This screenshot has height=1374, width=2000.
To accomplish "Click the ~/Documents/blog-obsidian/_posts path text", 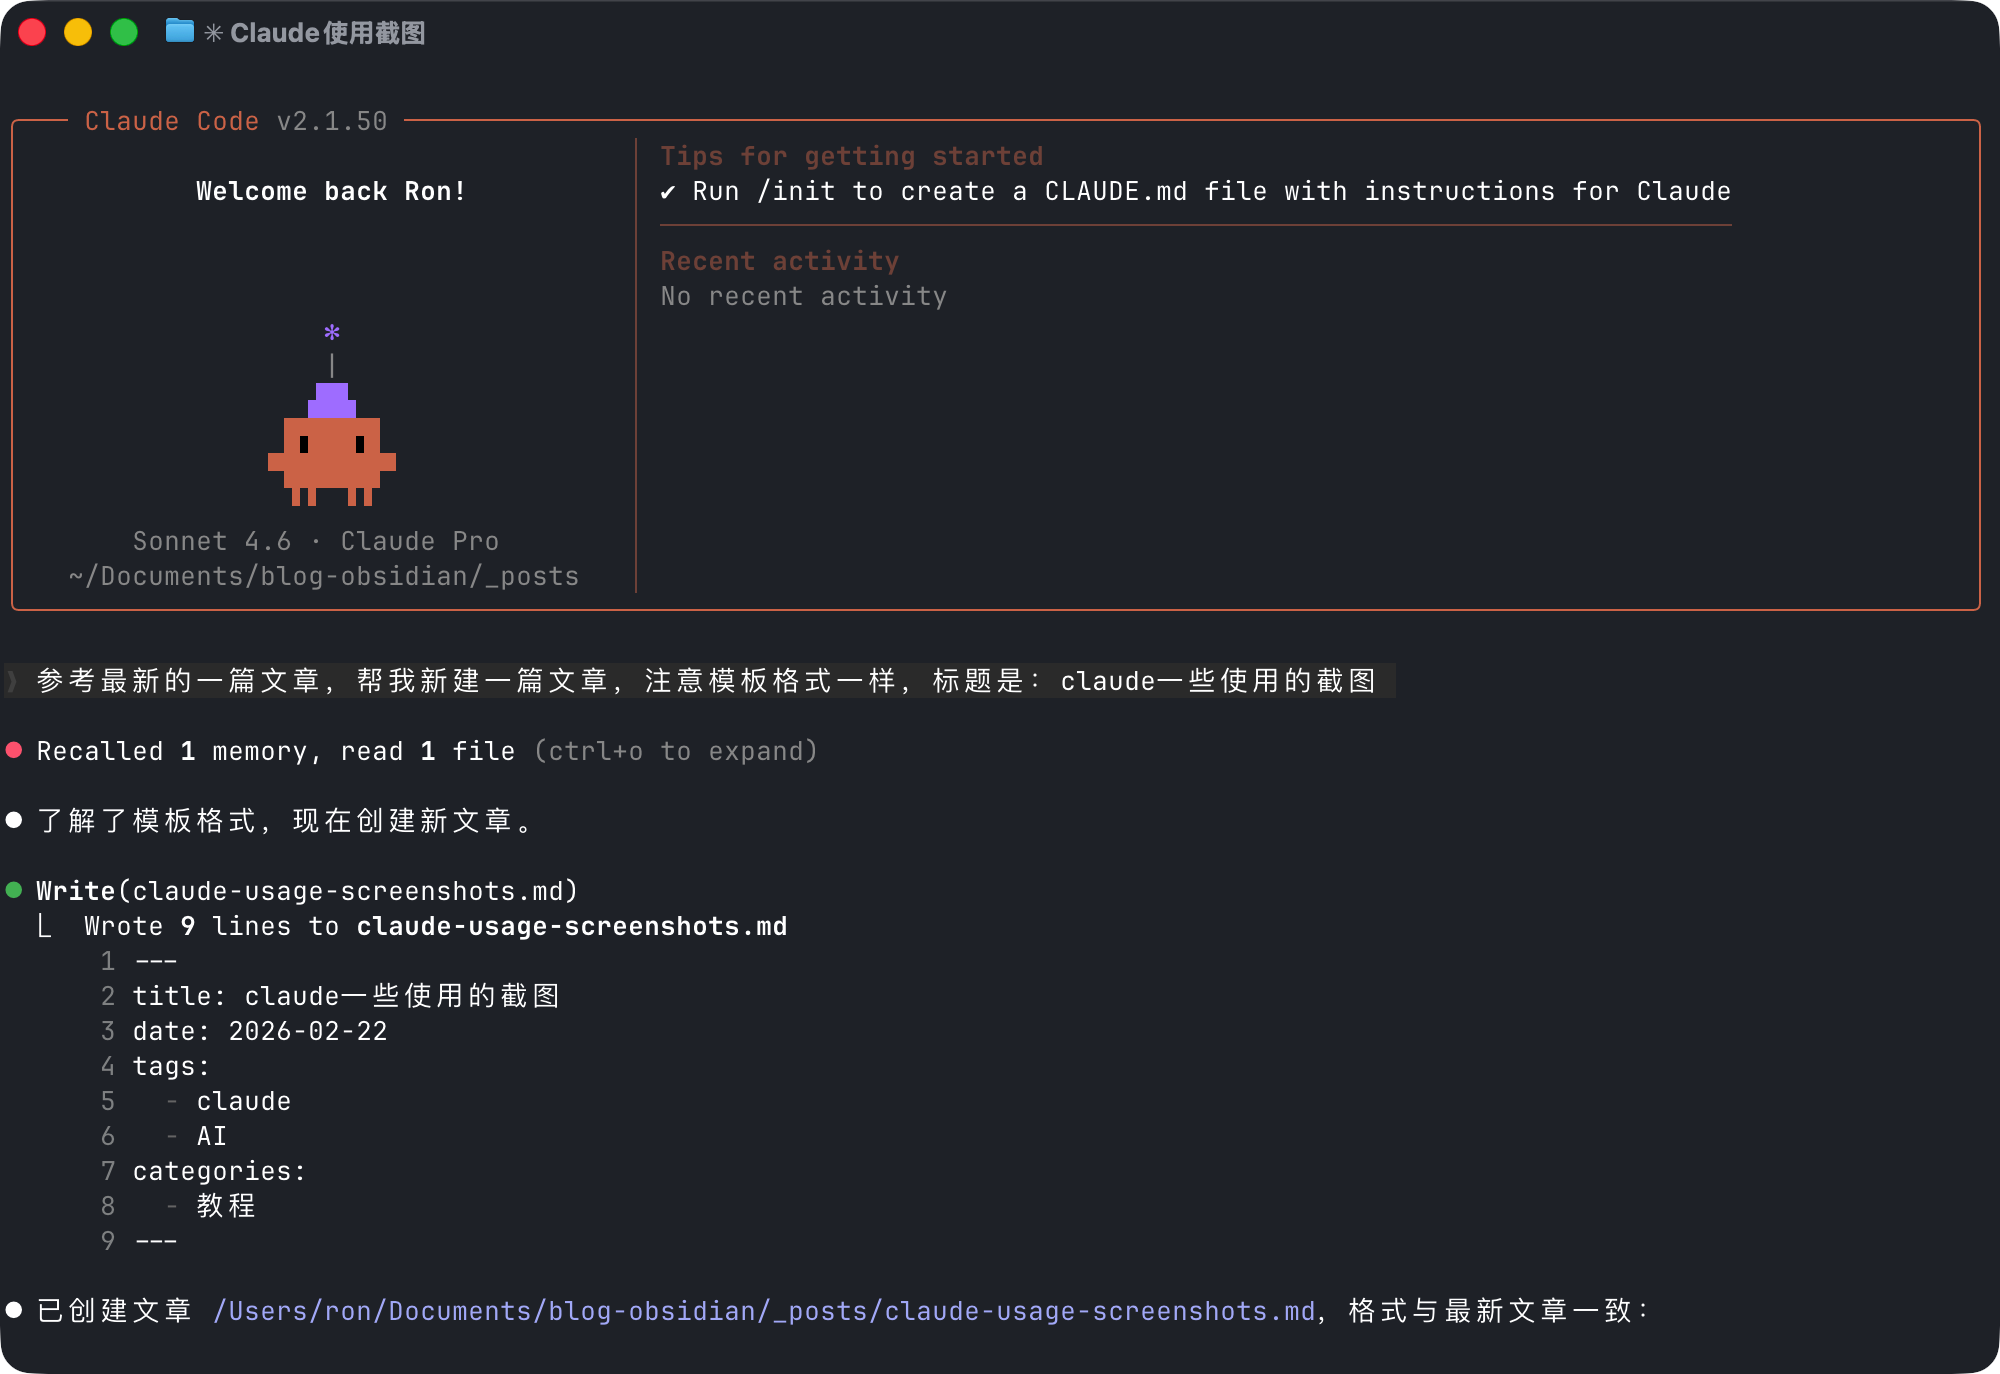I will pos(324,576).
